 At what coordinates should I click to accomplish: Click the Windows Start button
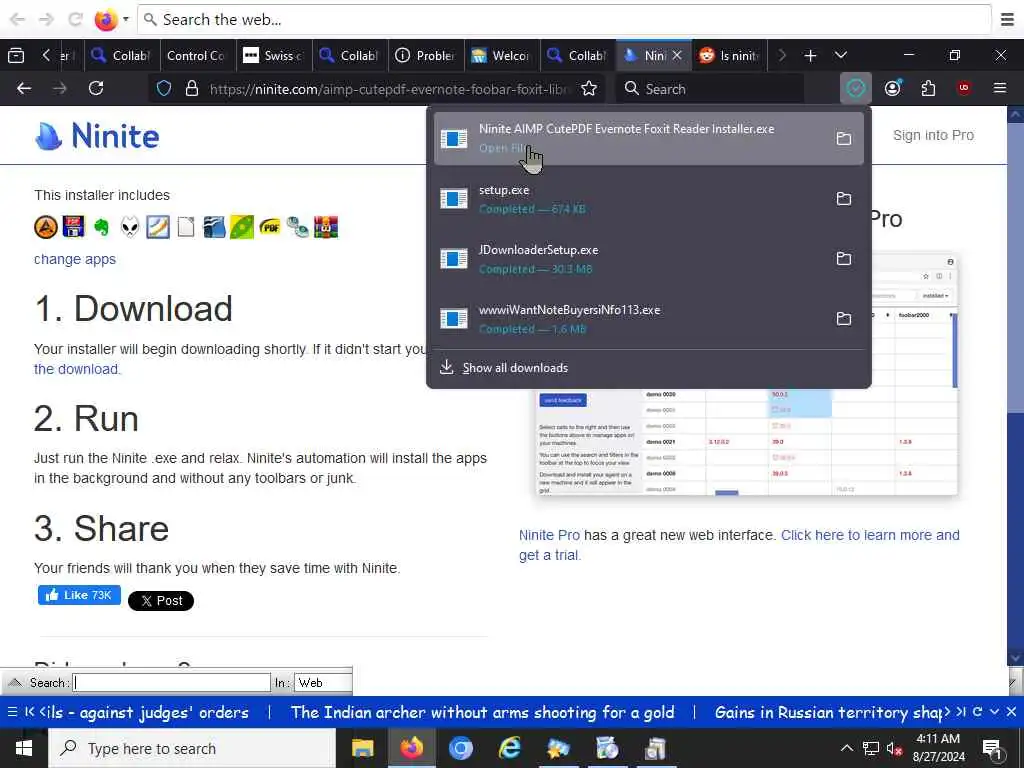point(24,748)
